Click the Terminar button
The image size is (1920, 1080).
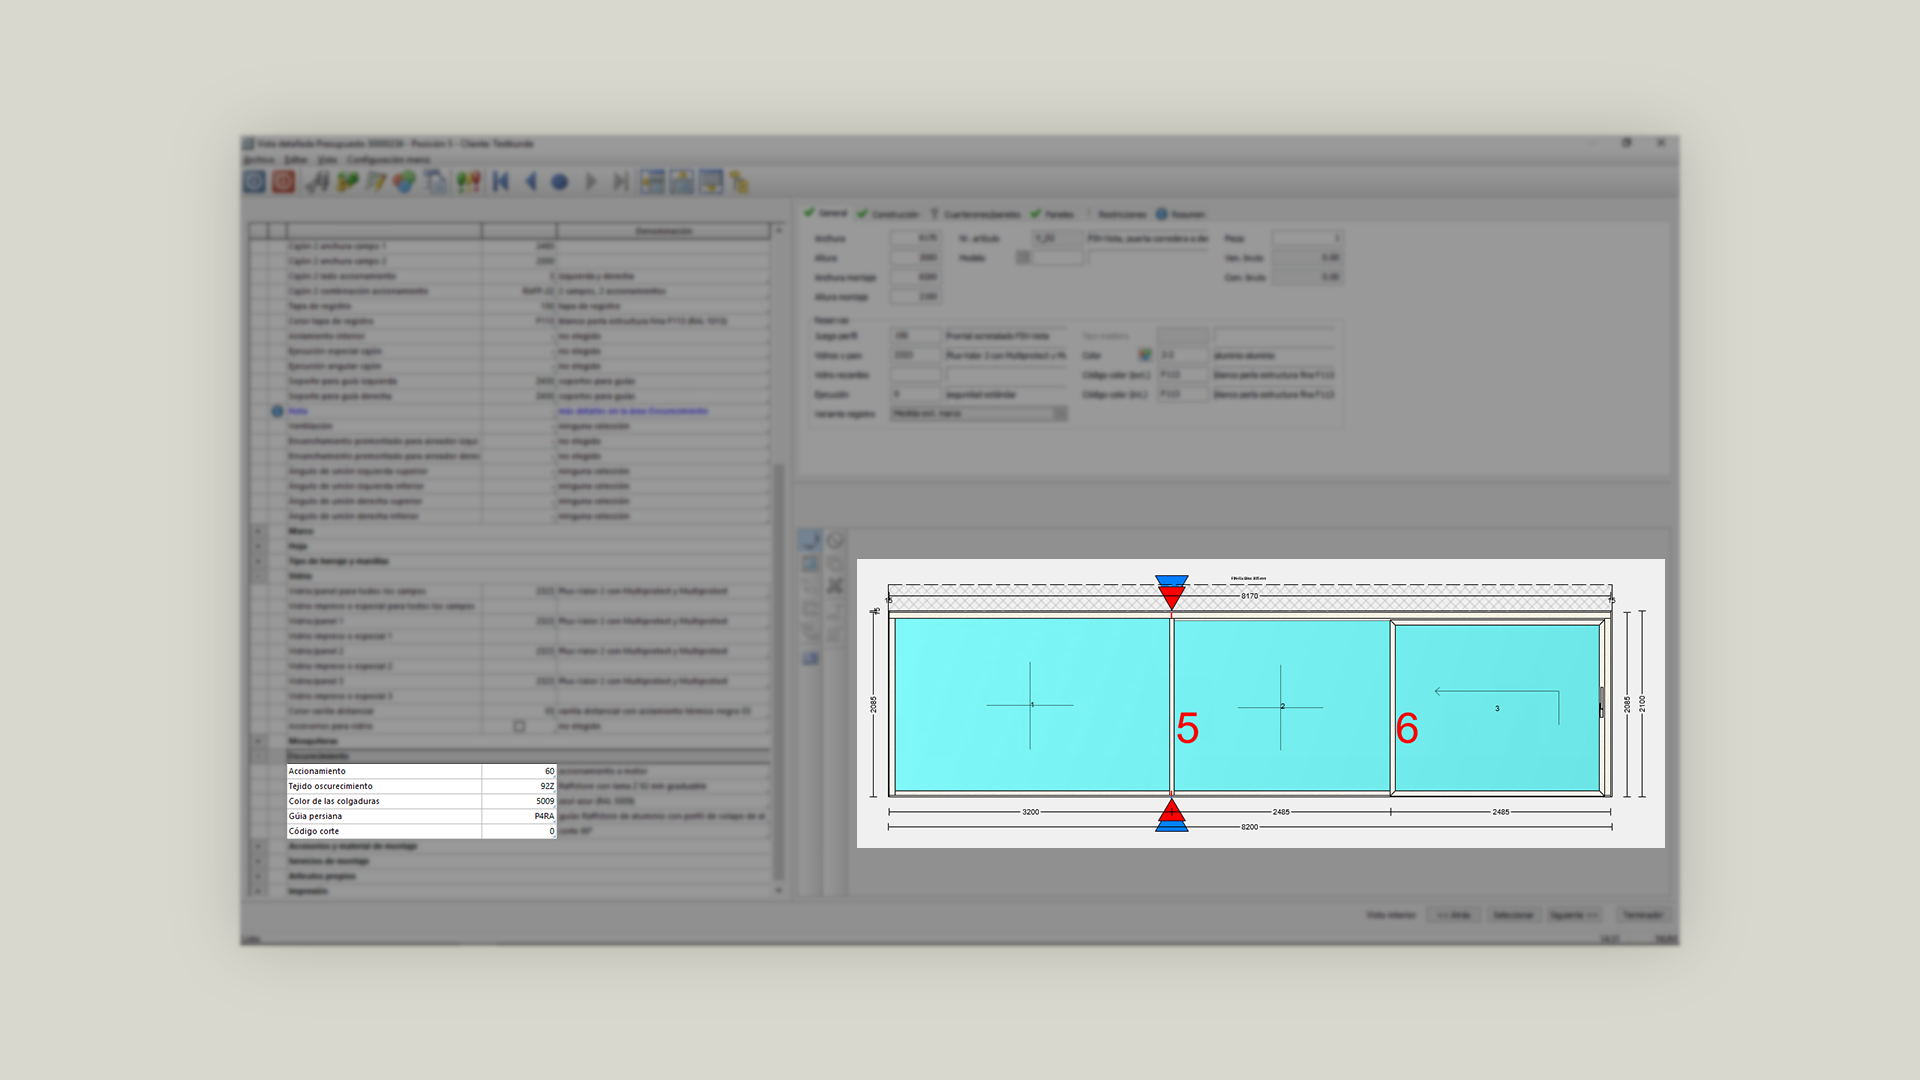1642,915
